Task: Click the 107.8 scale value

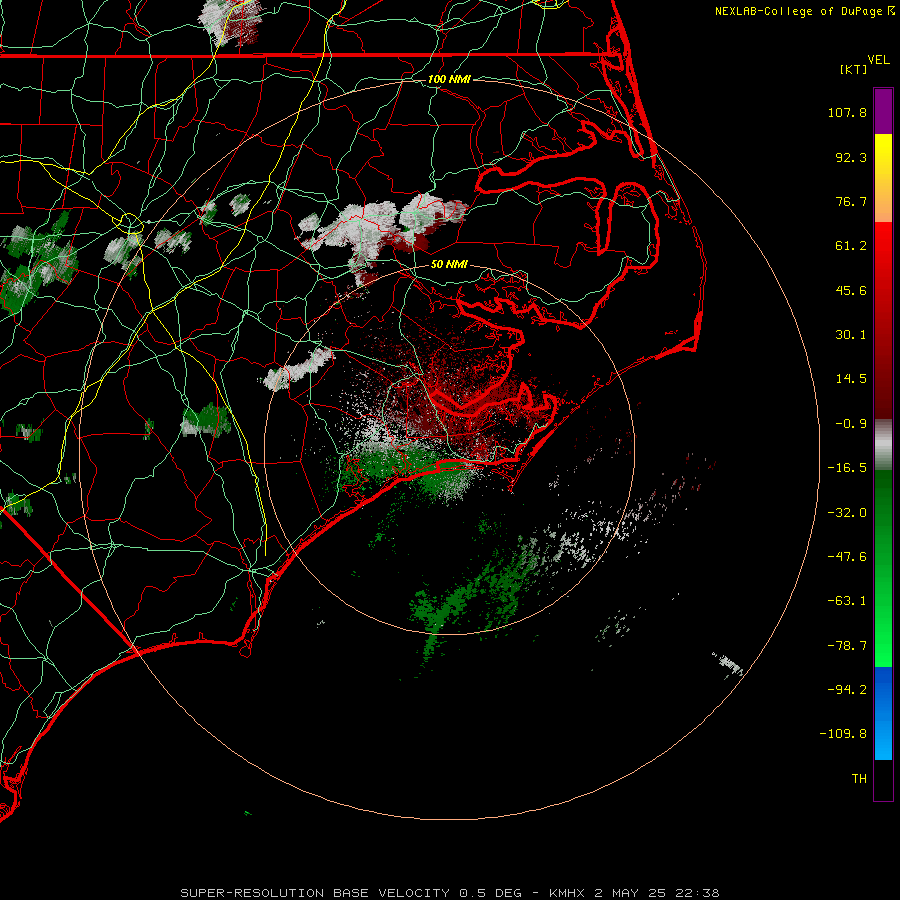Action: (847, 112)
